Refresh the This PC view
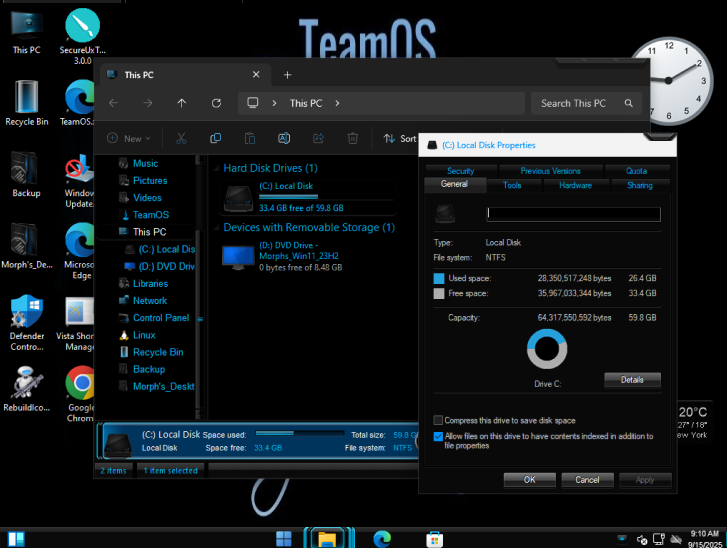This screenshot has width=727, height=548. 216,103
